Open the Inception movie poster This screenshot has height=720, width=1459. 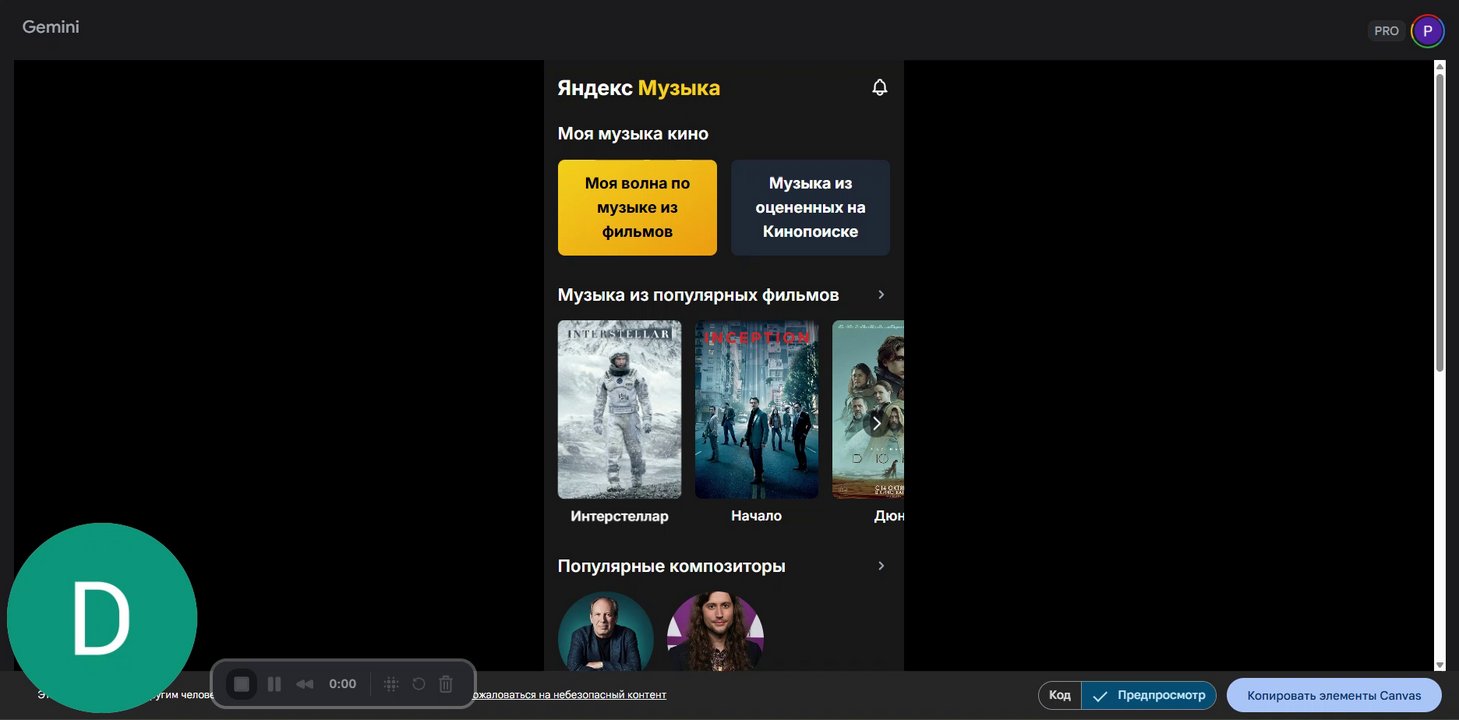pyautogui.click(x=757, y=409)
